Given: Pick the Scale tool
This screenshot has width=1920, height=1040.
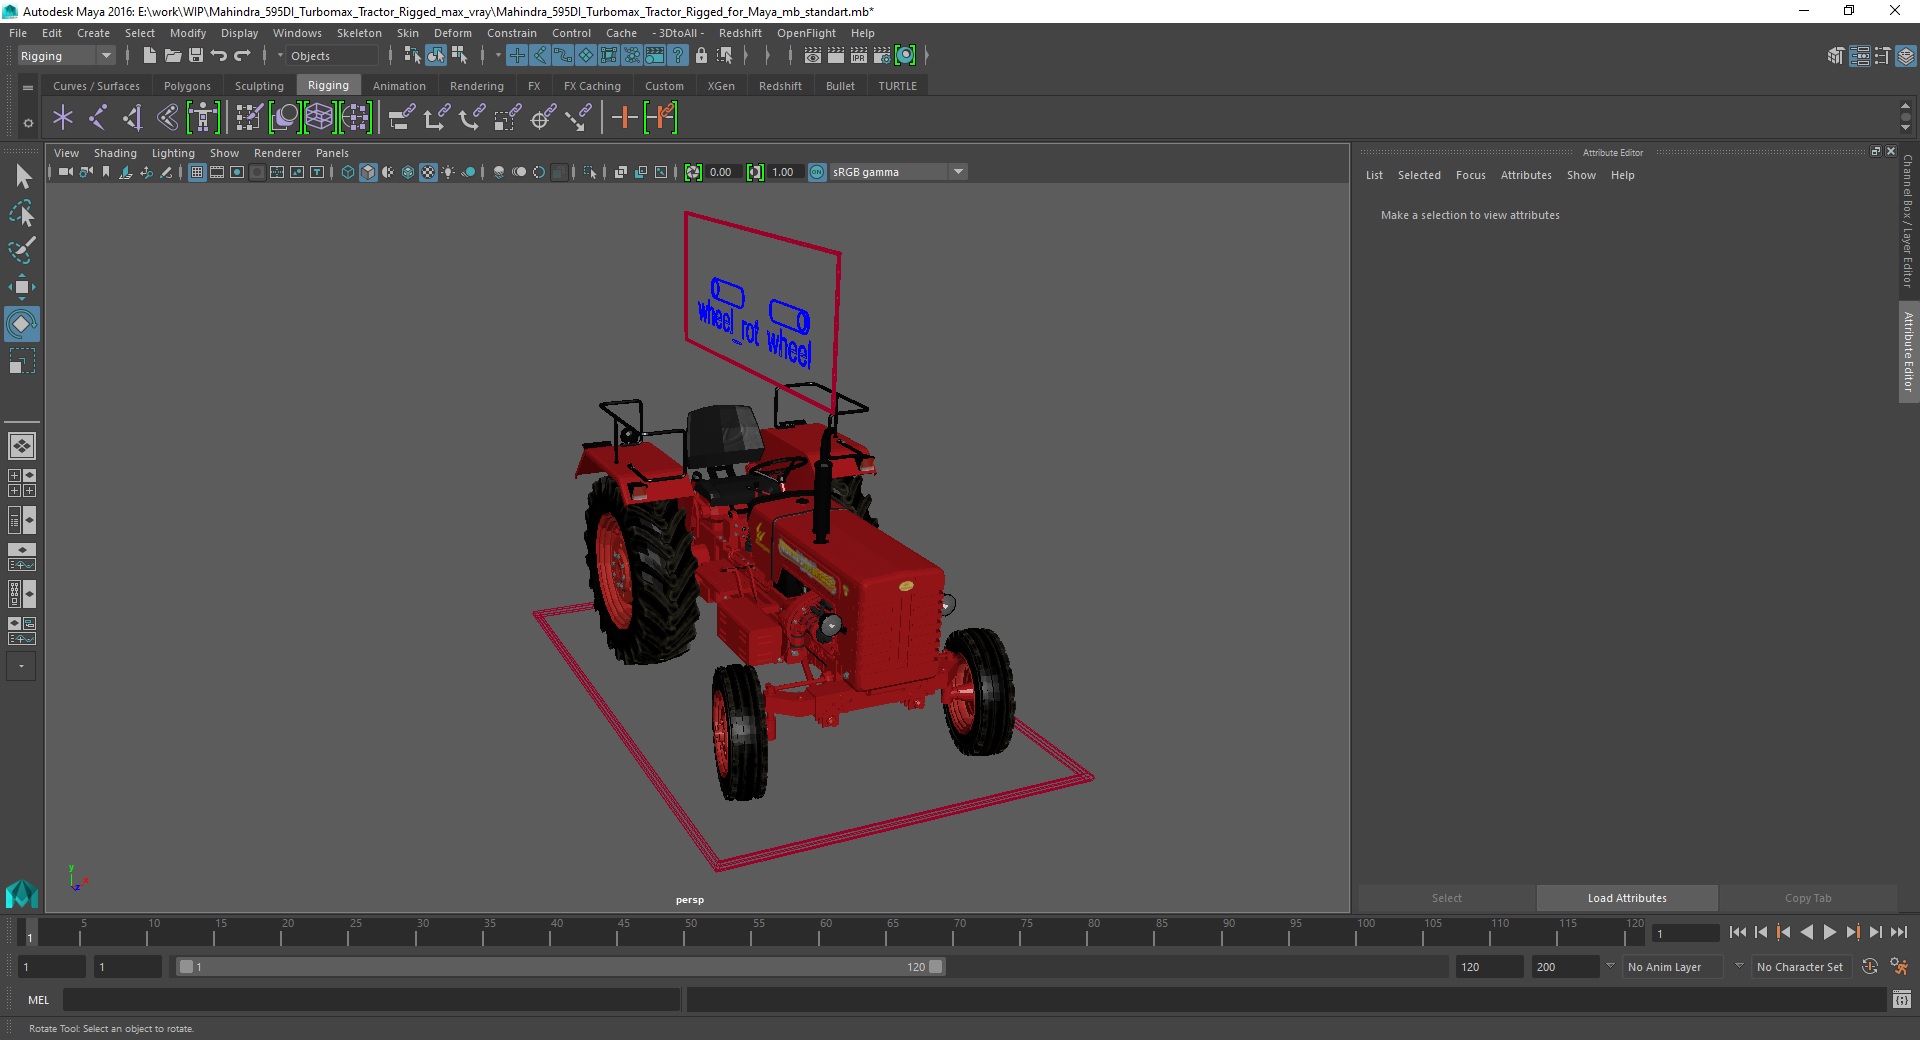Looking at the screenshot, I should (22, 360).
